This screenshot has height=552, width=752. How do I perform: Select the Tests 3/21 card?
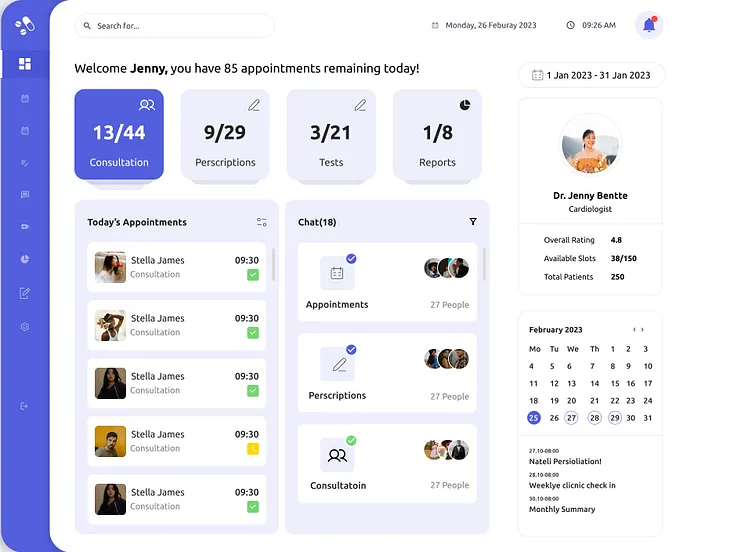(331, 134)
